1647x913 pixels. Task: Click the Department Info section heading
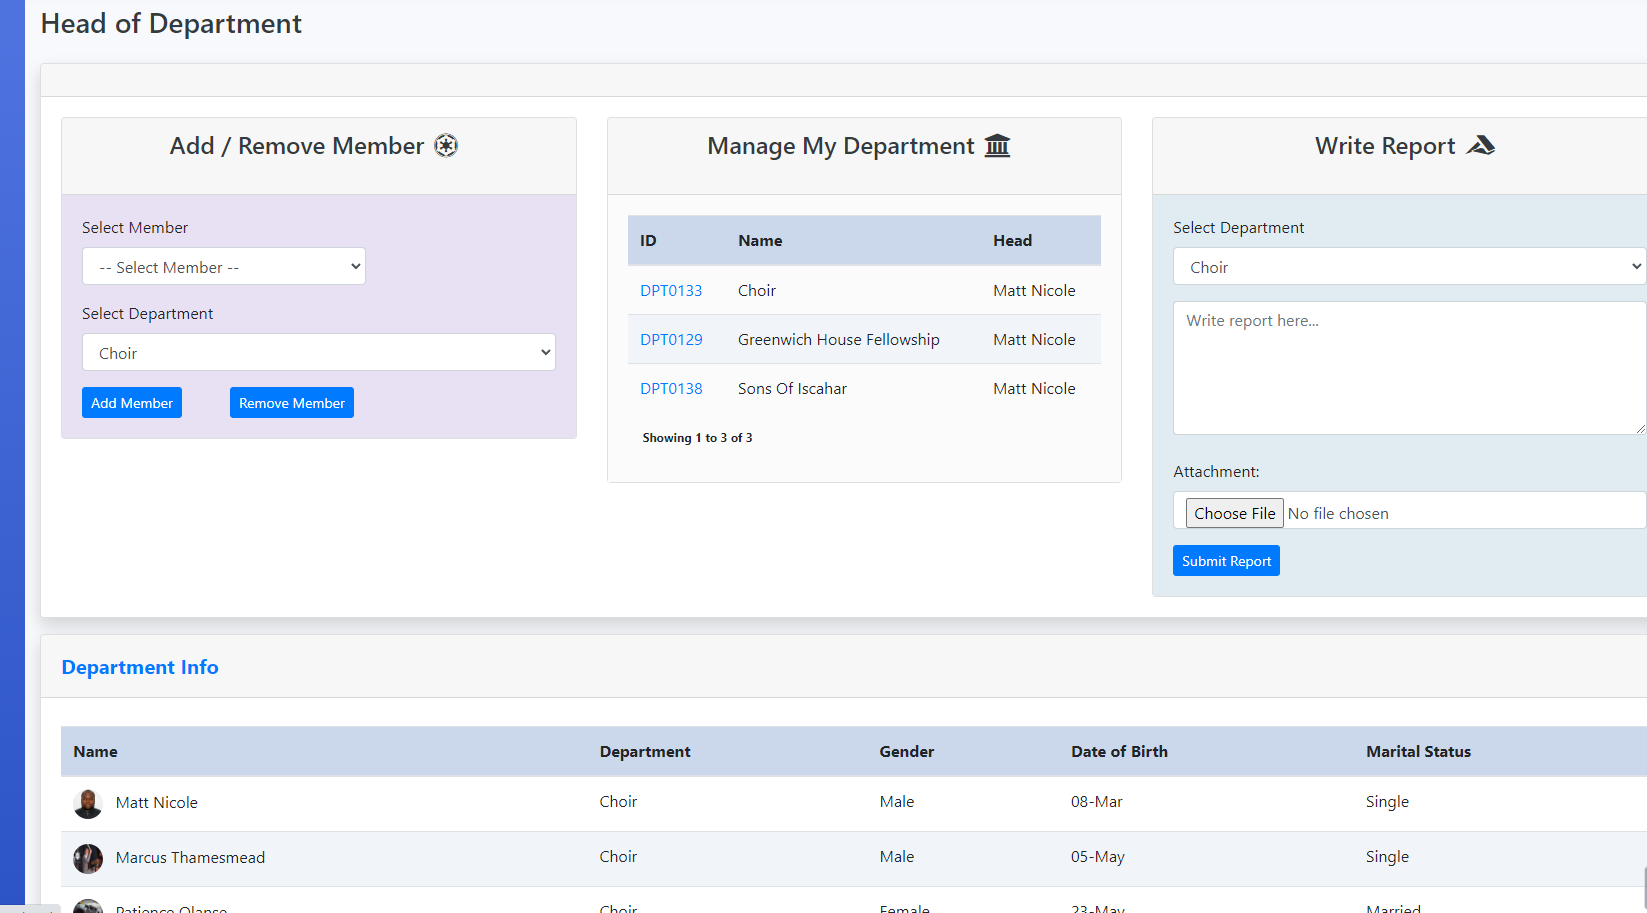click(140, 667)
